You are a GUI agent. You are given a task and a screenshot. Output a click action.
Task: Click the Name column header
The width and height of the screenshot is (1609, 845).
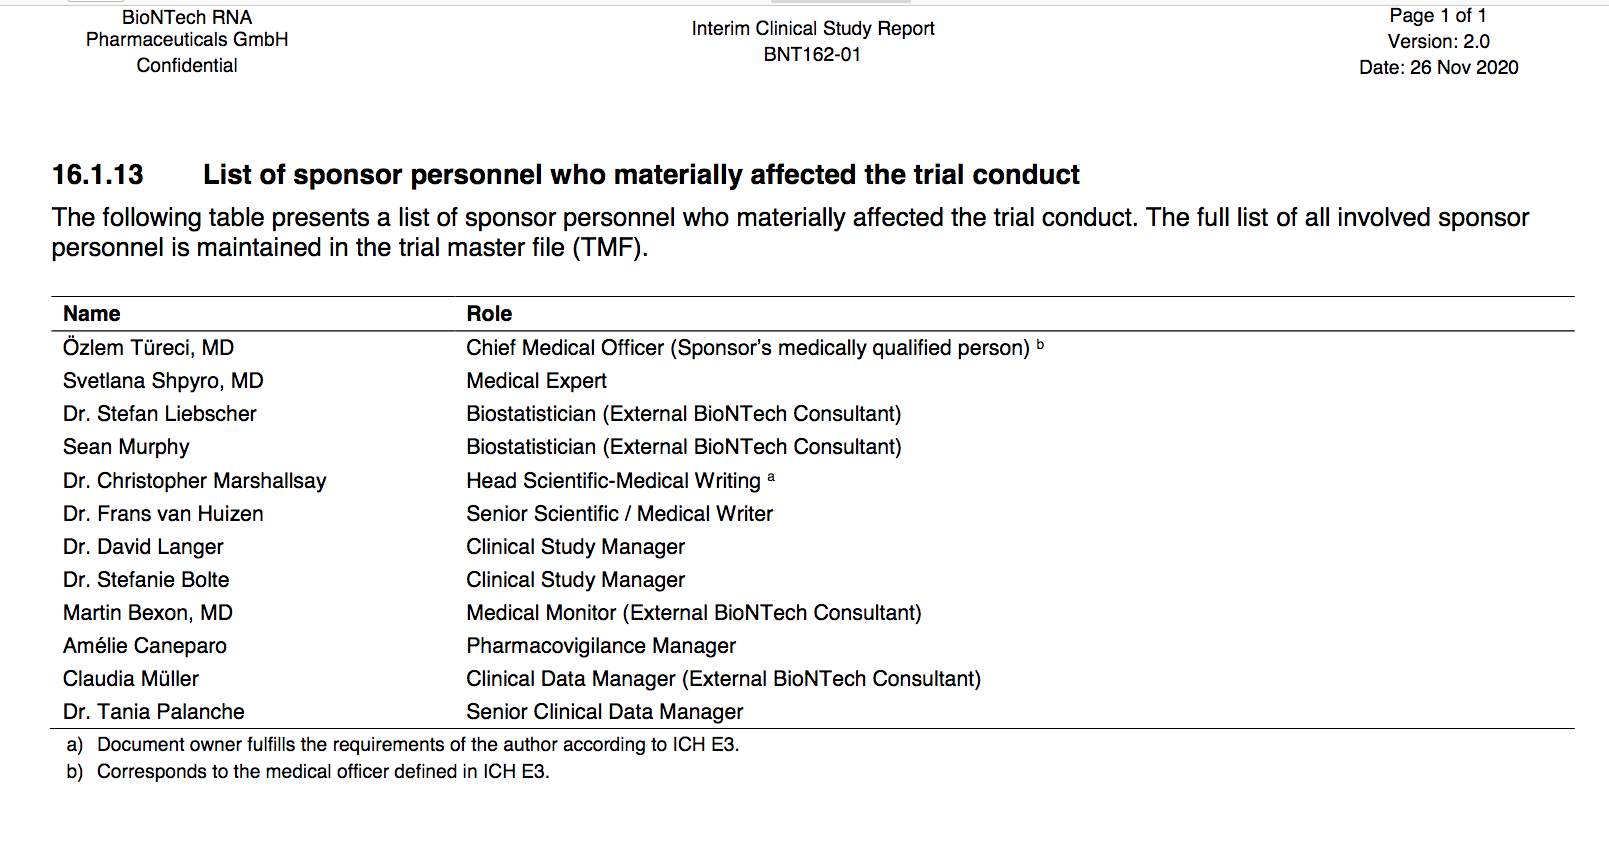92,314
